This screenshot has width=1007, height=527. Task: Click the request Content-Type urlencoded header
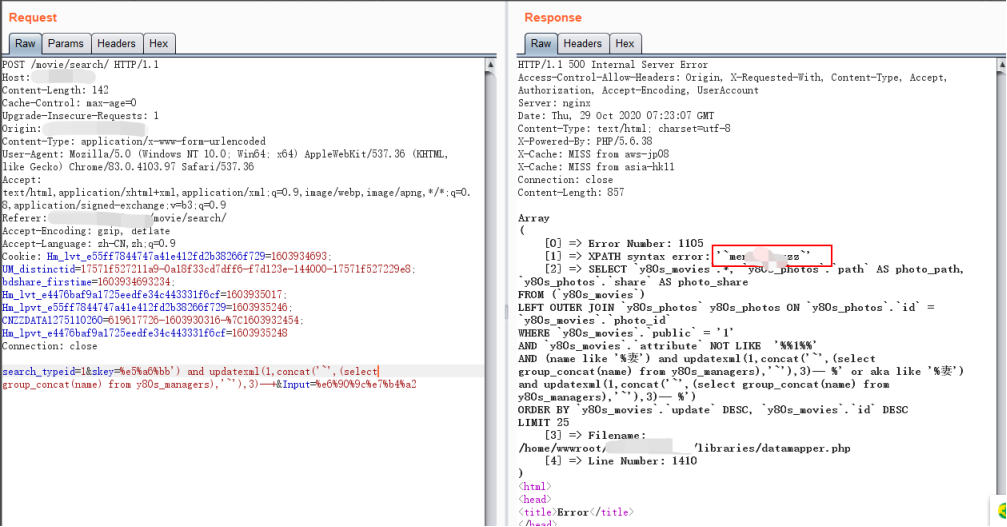134,142
